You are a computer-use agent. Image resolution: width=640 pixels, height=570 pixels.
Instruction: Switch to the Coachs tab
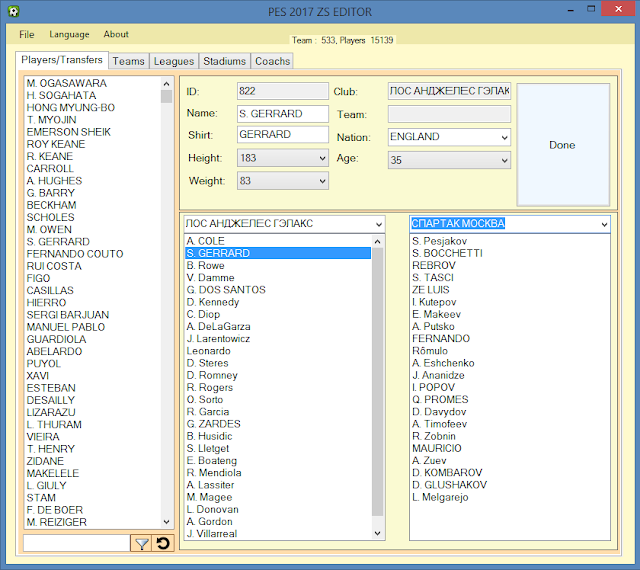tap(272, 61)
